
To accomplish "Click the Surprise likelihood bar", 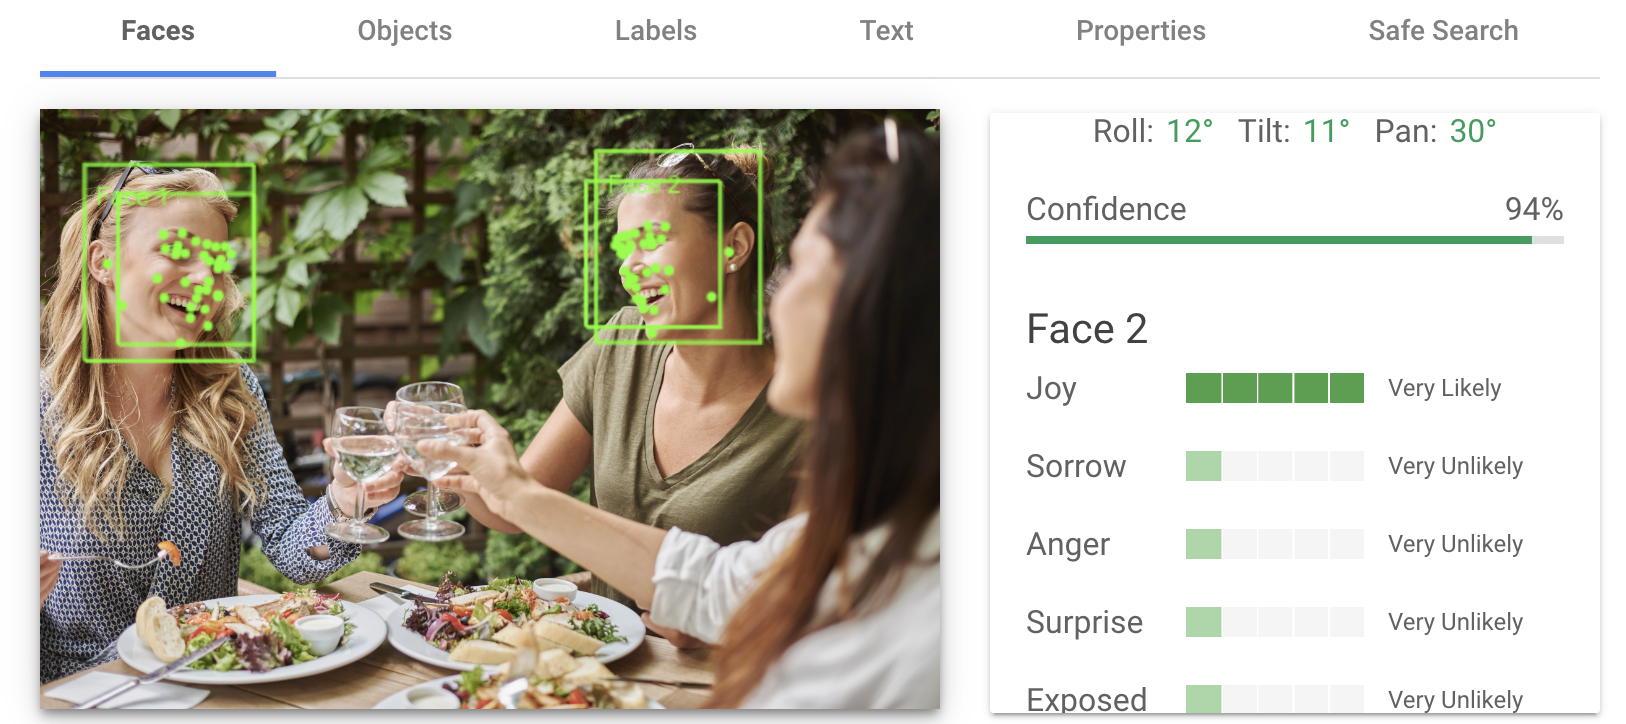I will click(x=1275, y=622).
